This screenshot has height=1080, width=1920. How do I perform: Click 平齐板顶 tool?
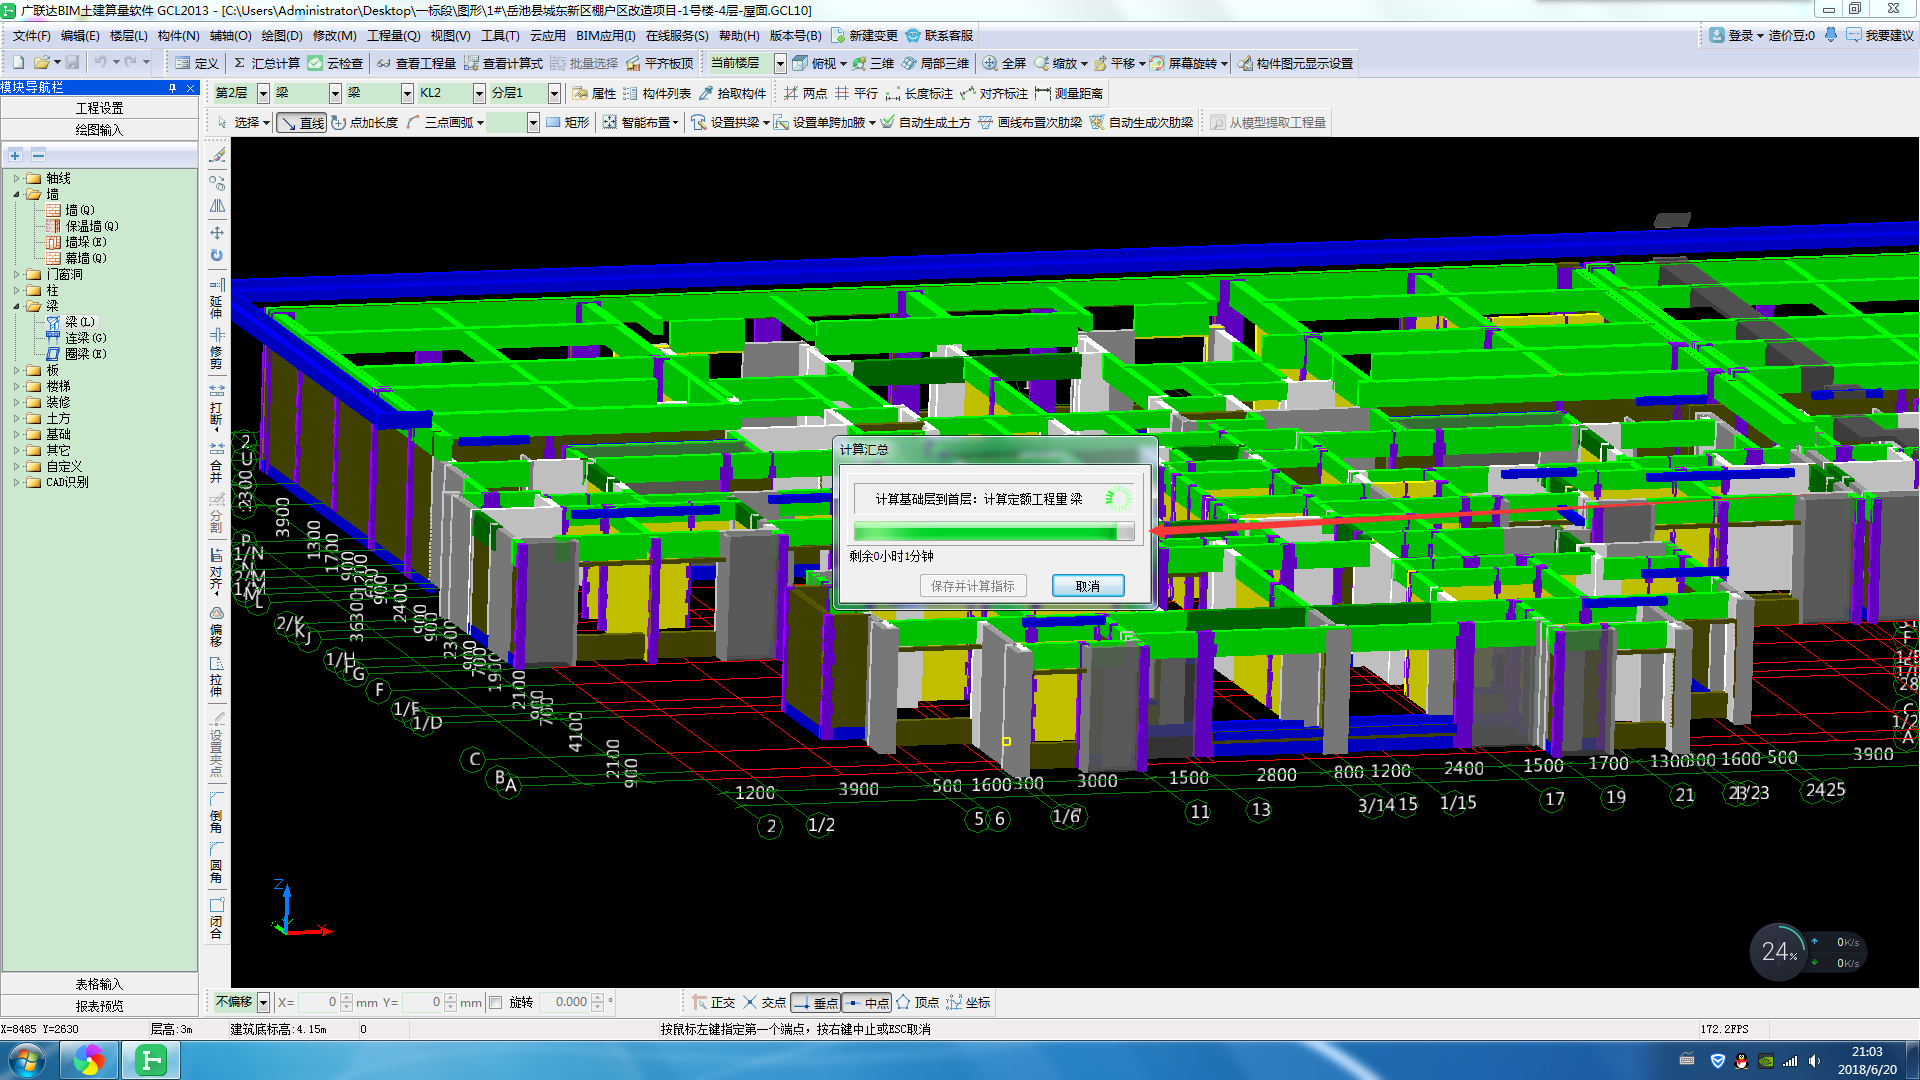pyautogui.click(x=659, y=63)
